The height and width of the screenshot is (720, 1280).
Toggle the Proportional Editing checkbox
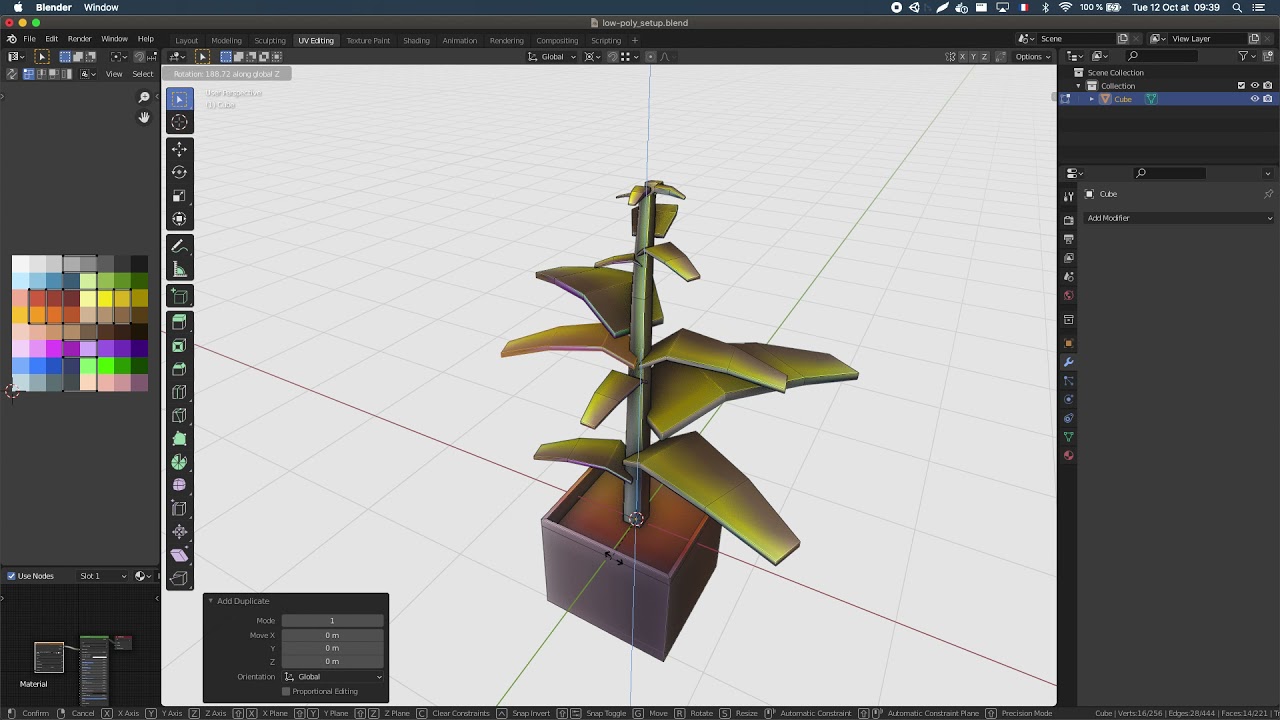click(x=286, y=691)
